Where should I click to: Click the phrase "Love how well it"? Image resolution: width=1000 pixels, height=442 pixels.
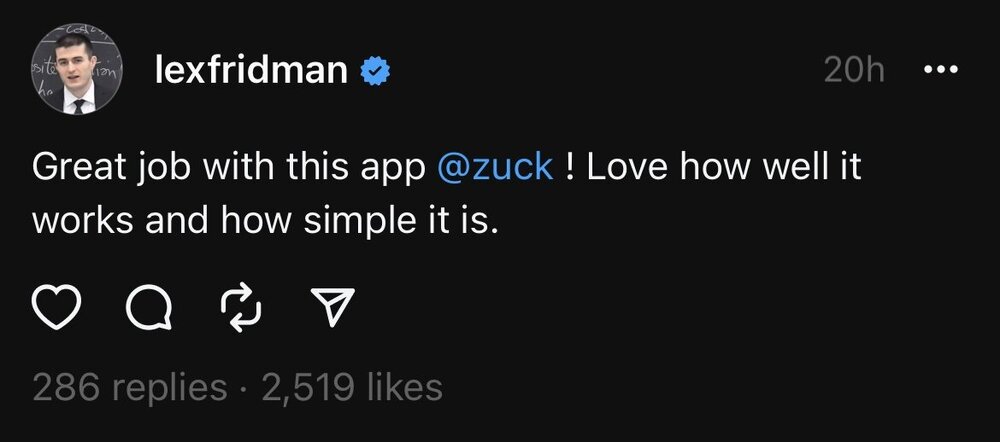[x=724, y=168]
